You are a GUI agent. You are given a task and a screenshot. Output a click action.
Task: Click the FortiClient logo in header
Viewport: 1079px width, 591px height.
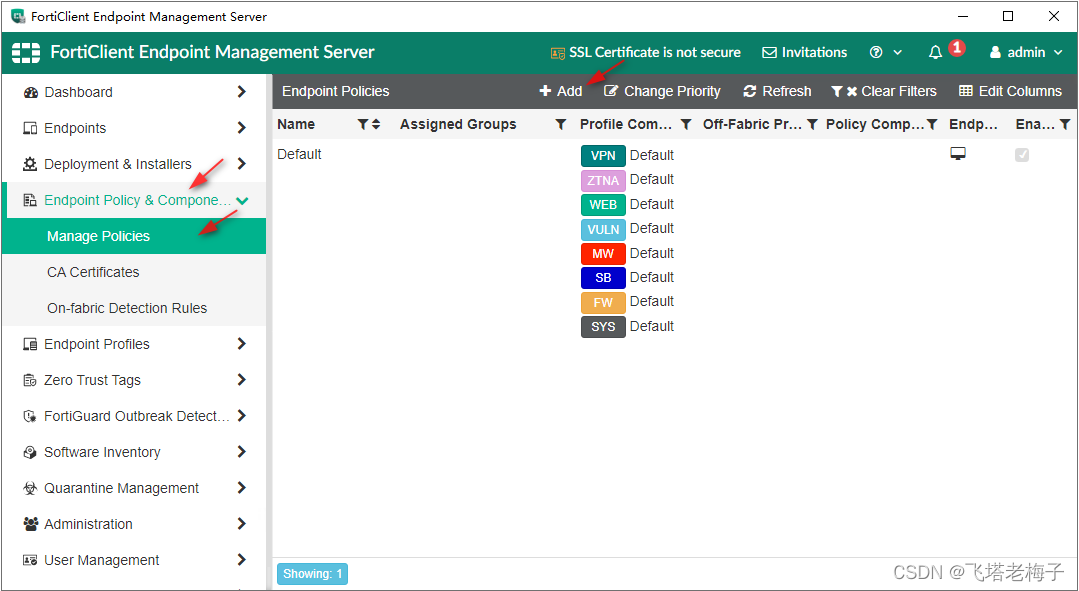click(26, 52)
